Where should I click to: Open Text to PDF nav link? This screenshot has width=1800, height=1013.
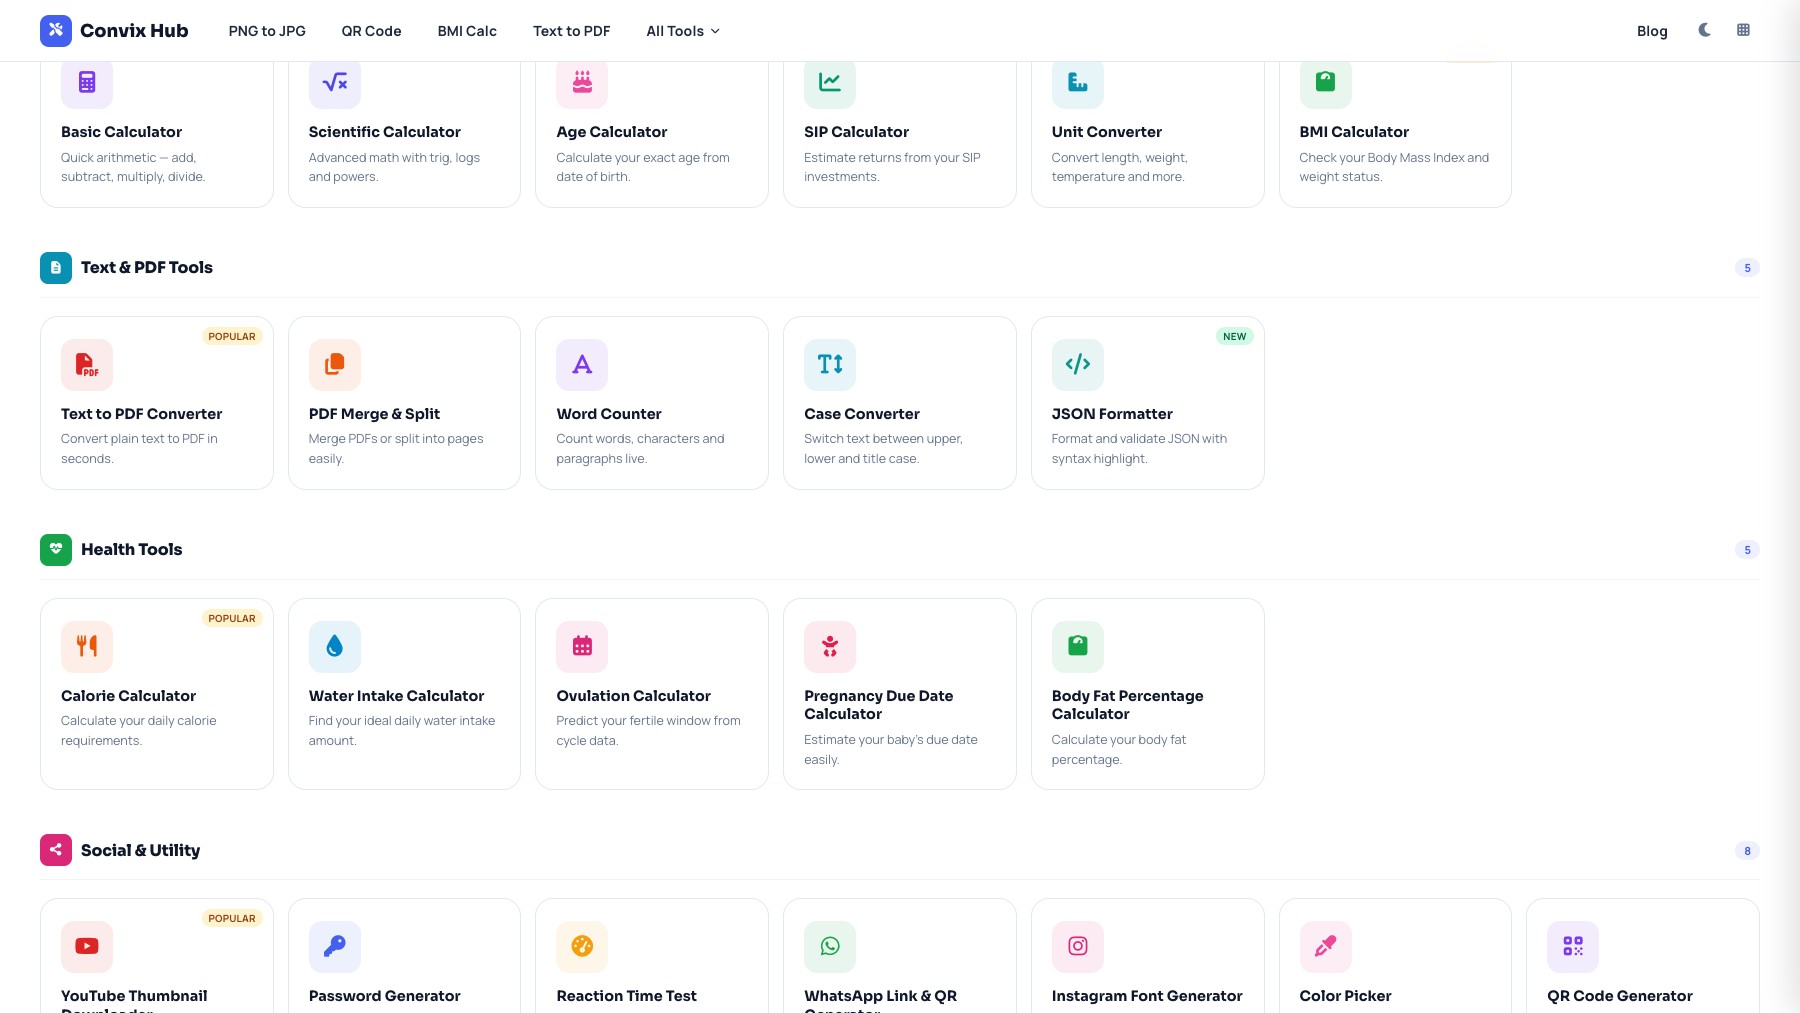click(571, 31)
